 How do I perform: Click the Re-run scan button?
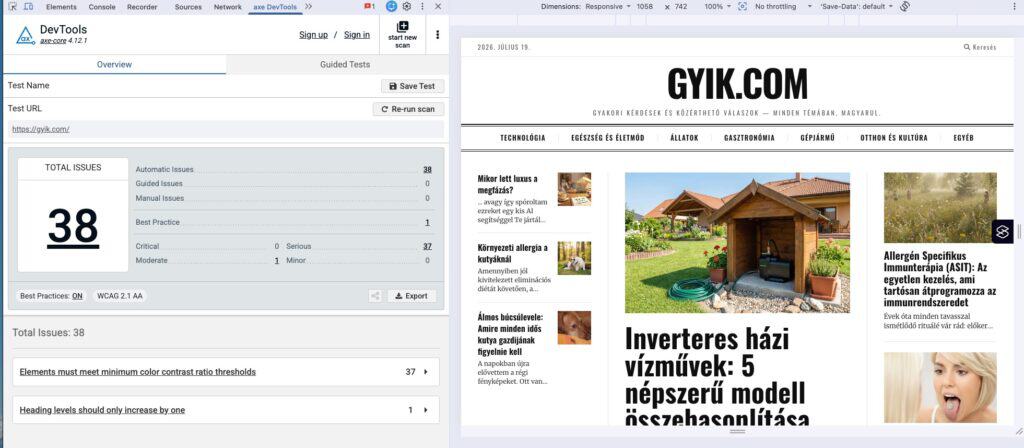tap(408, 109)
